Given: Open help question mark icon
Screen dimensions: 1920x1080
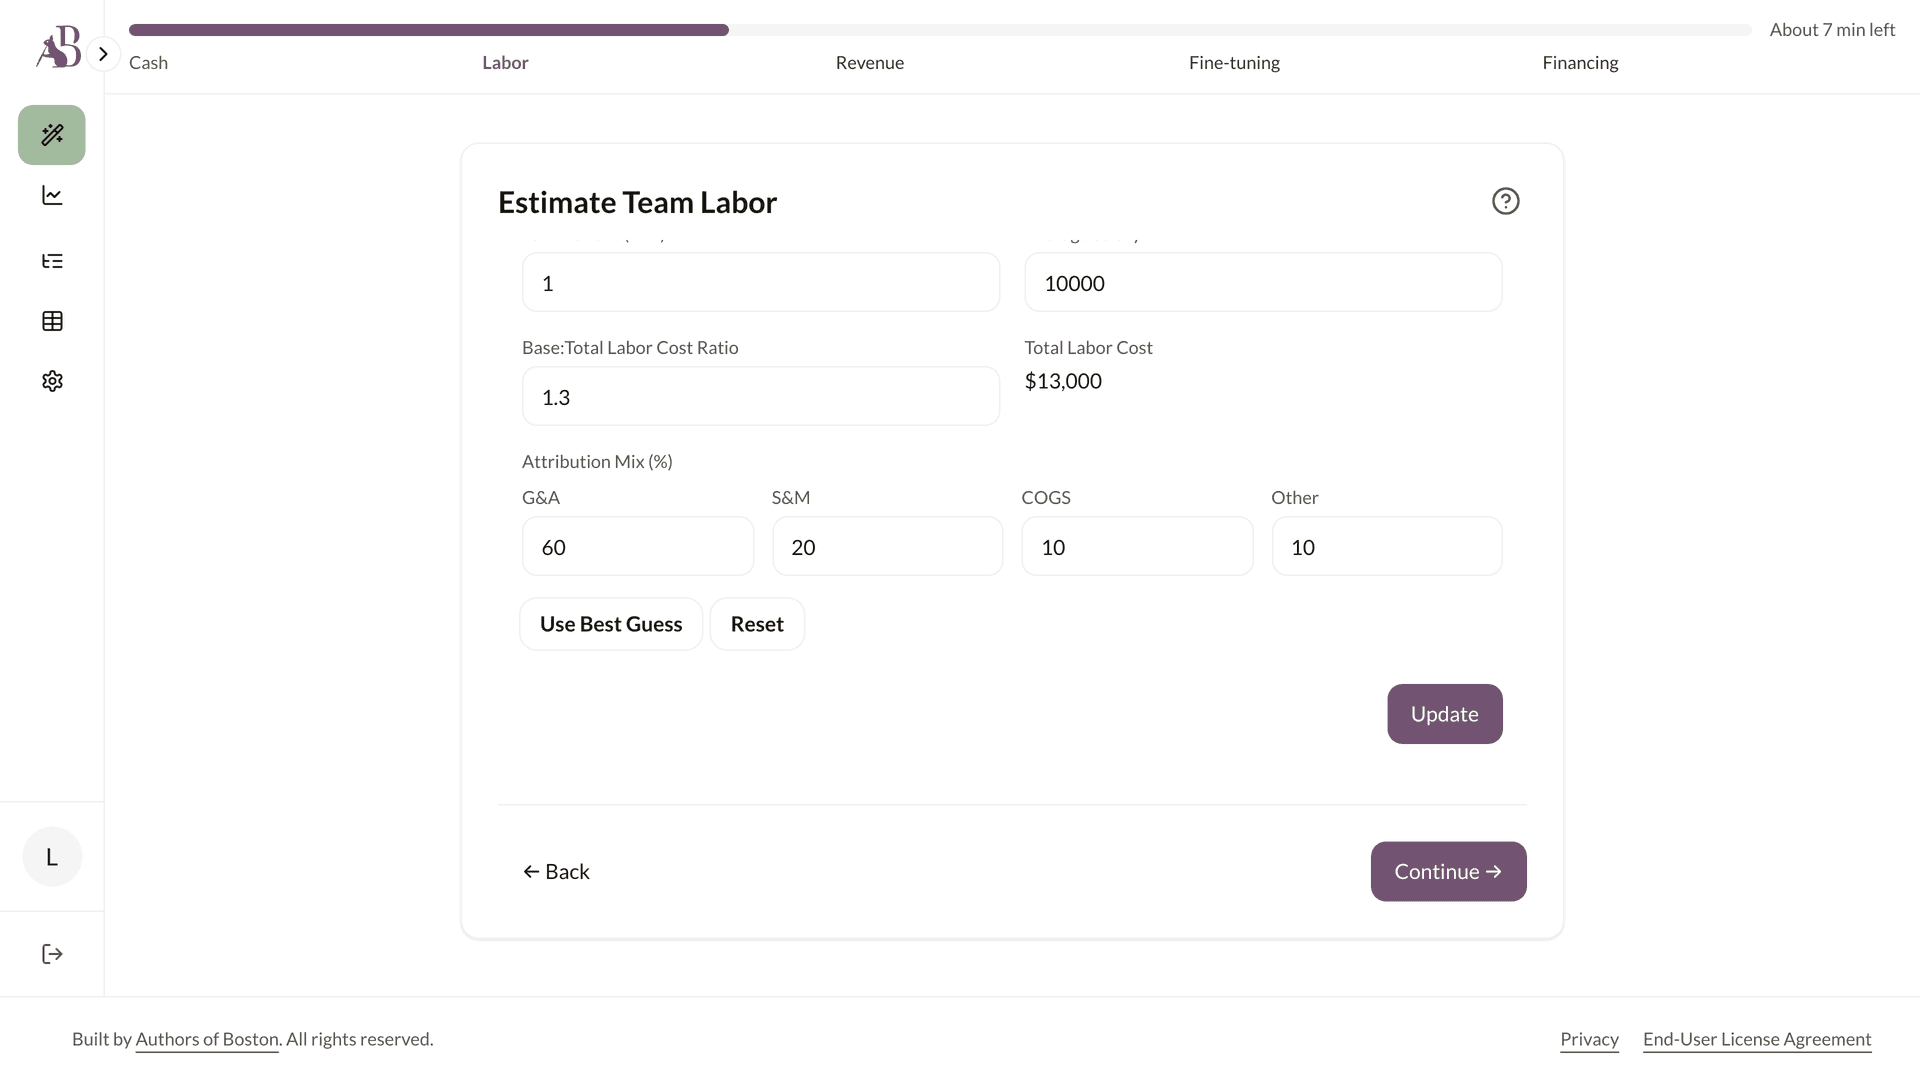Looking at the screenshot, I should (1505, 201).
